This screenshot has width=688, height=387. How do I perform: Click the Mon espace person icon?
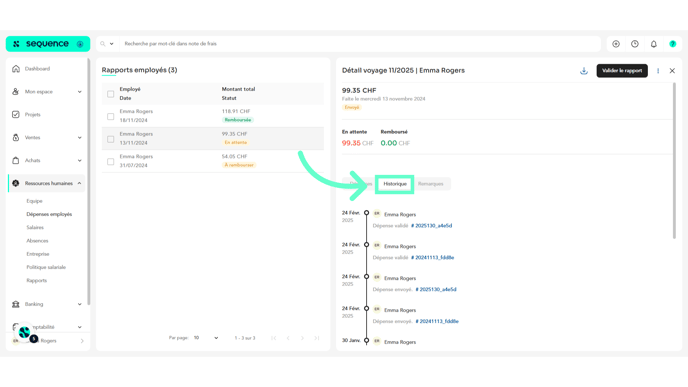point(16,92)
